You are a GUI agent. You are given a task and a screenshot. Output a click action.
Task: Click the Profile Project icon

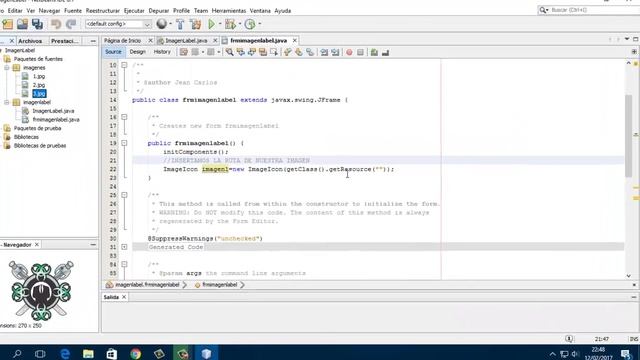click(250, 24)
